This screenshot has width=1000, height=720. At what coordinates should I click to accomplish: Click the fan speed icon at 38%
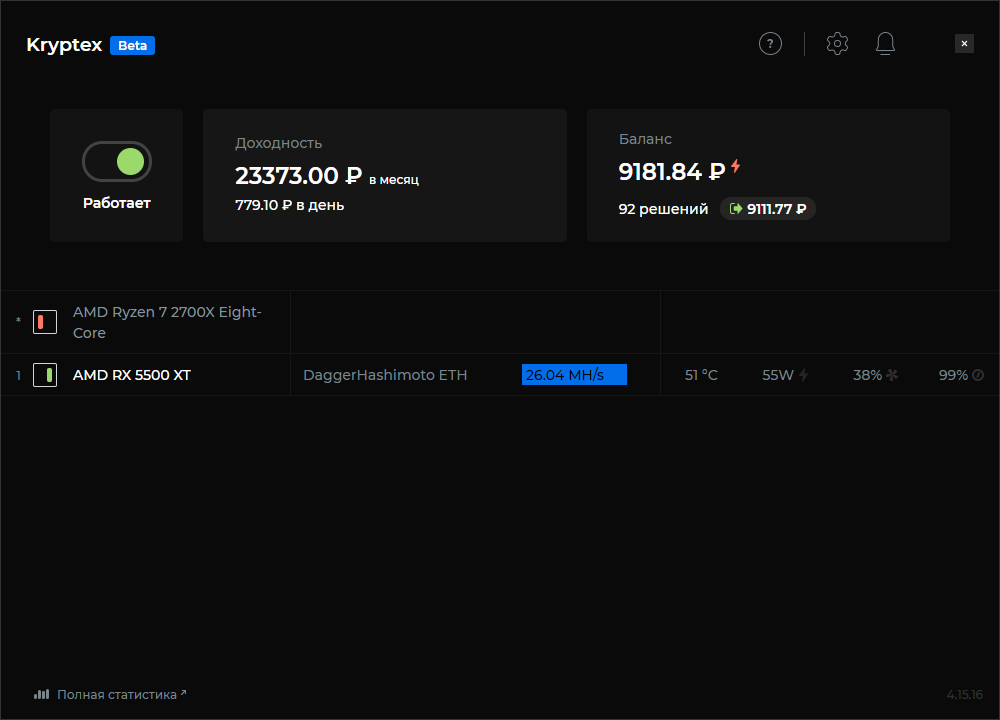(x=892, y=375)
